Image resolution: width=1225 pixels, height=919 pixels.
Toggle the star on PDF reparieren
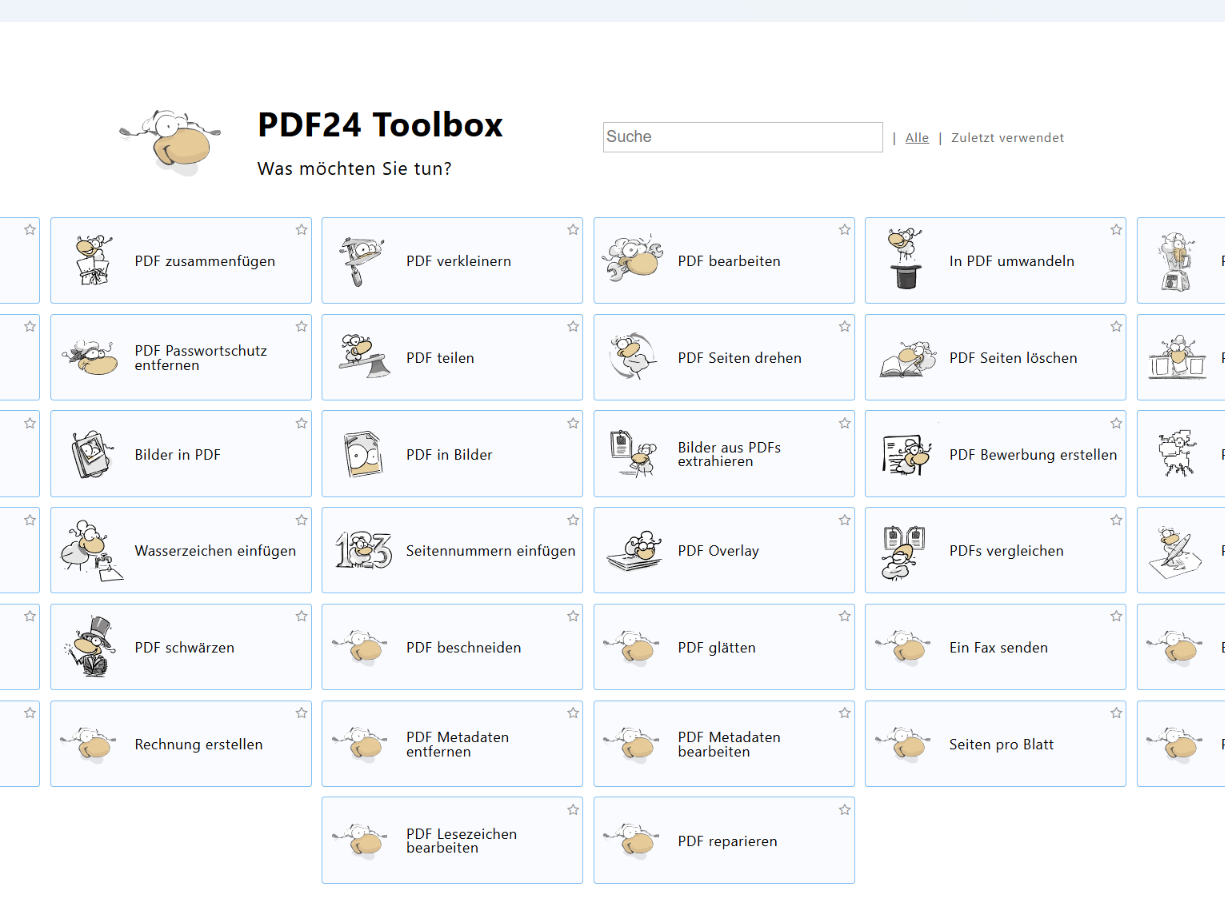pyautogui.click(x=845, y=810)
